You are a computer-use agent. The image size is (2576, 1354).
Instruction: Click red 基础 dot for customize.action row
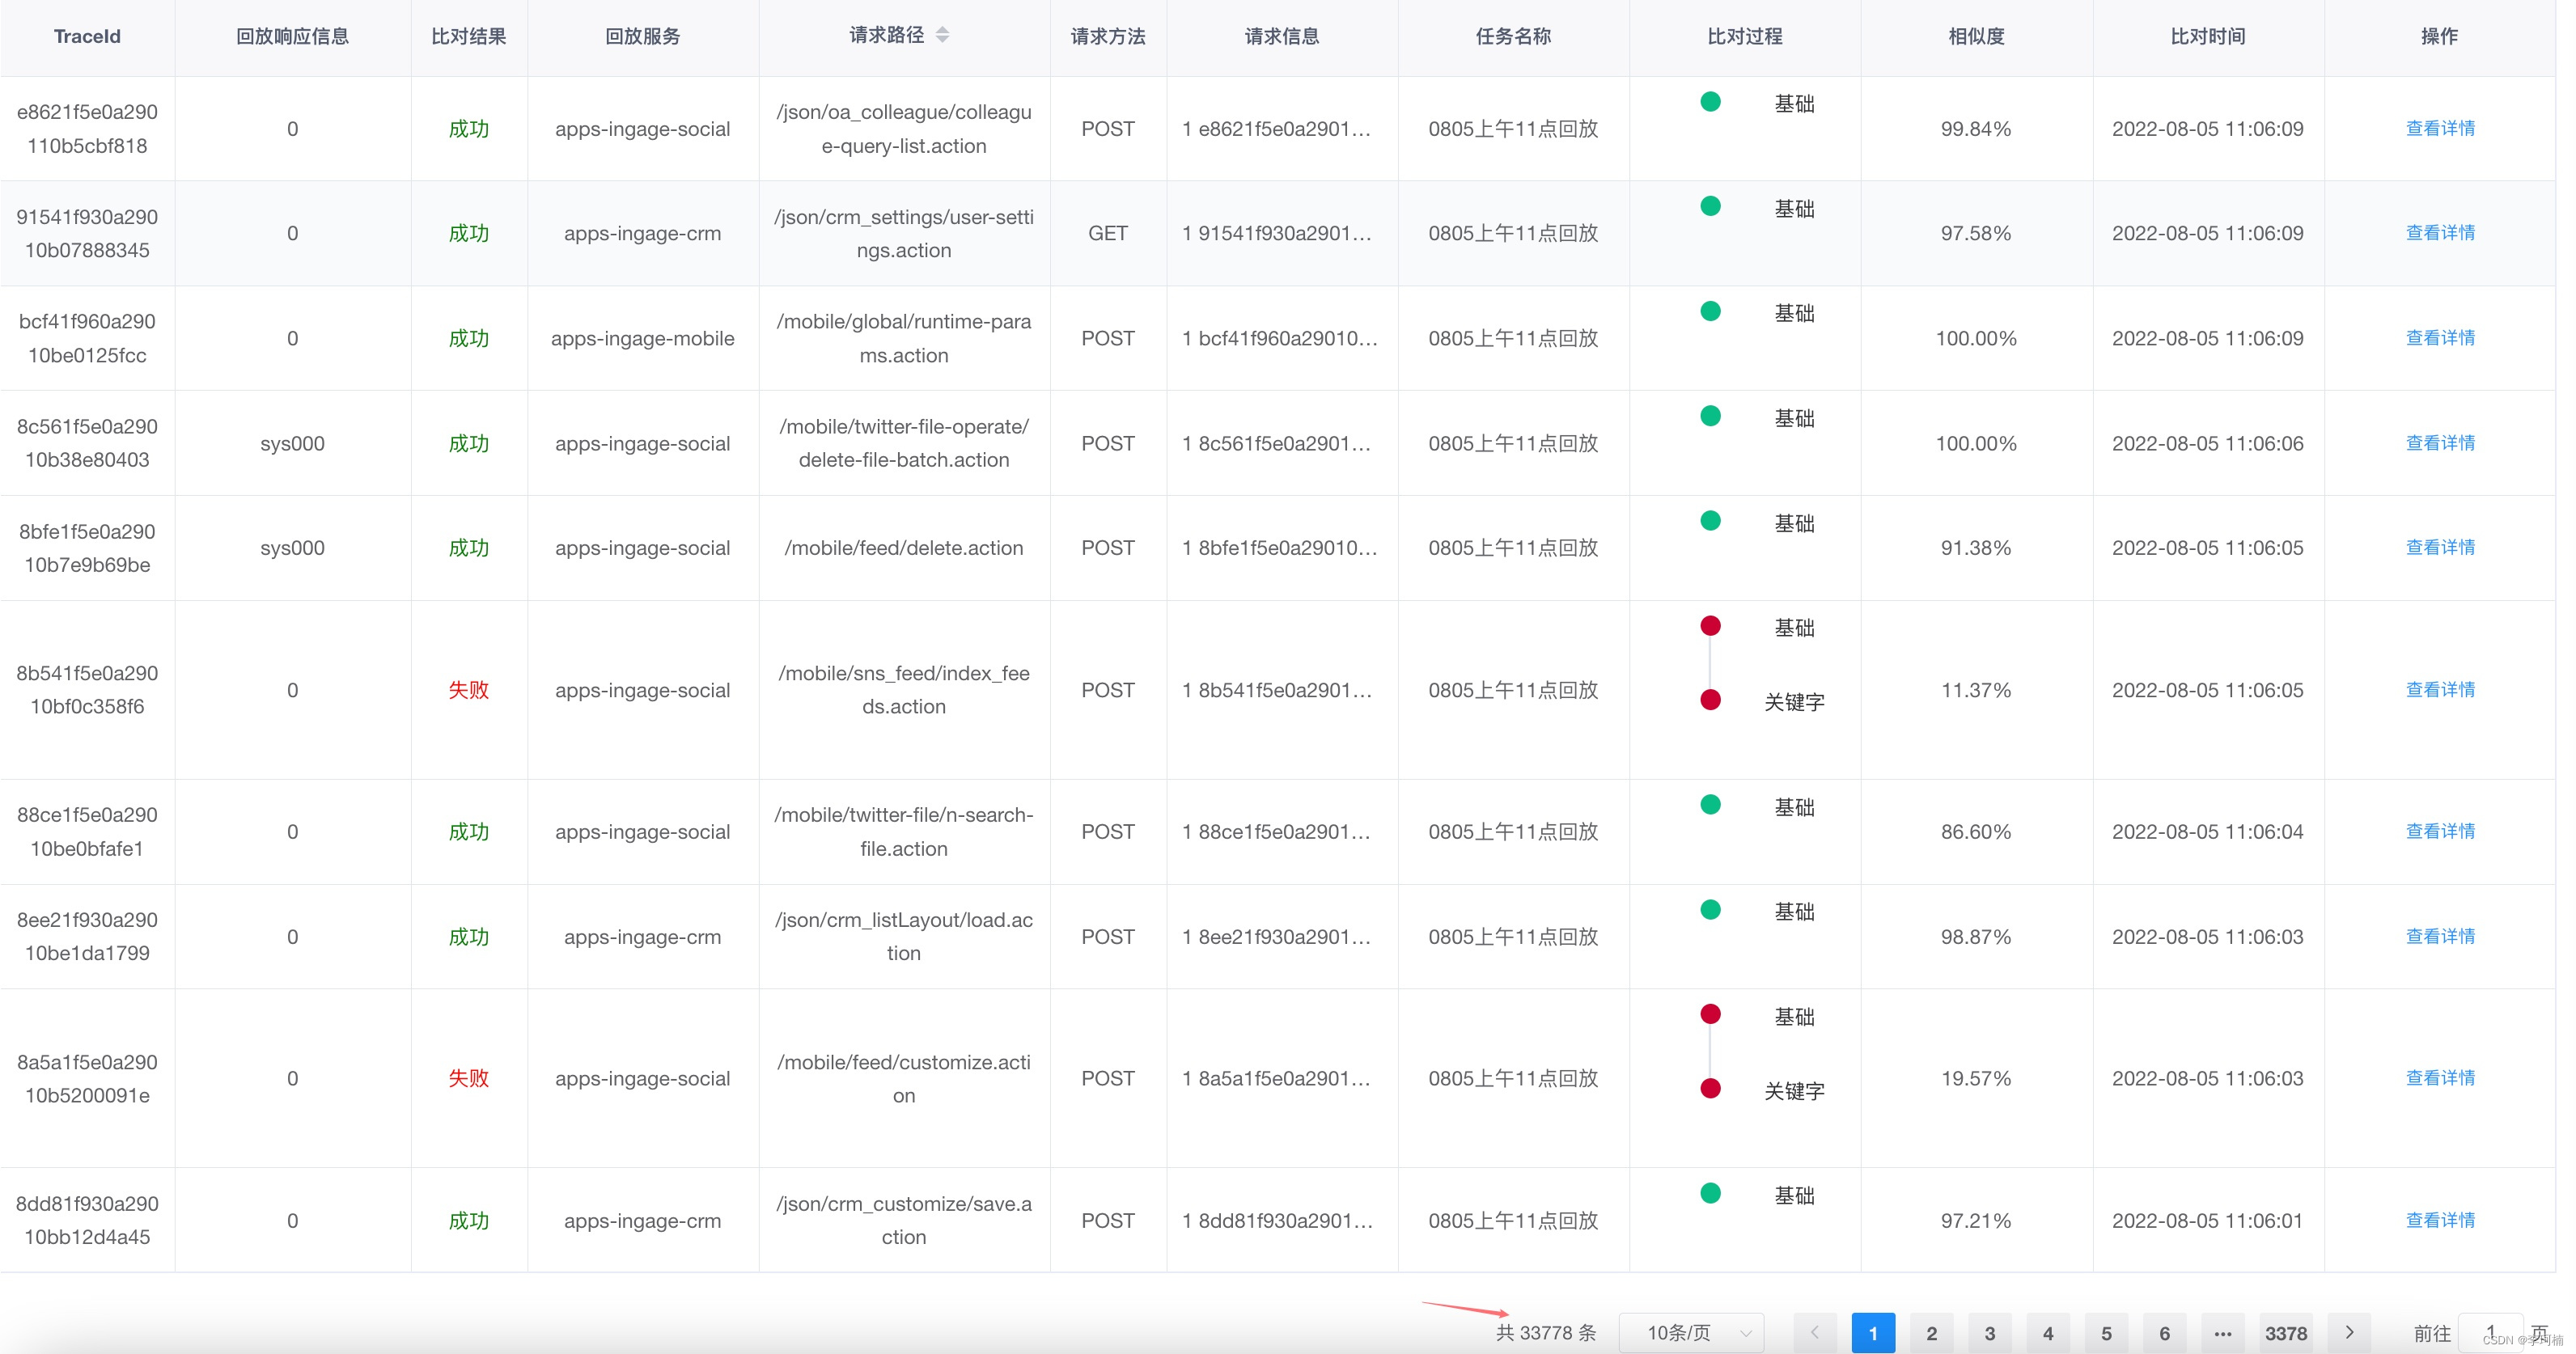1710,1015
